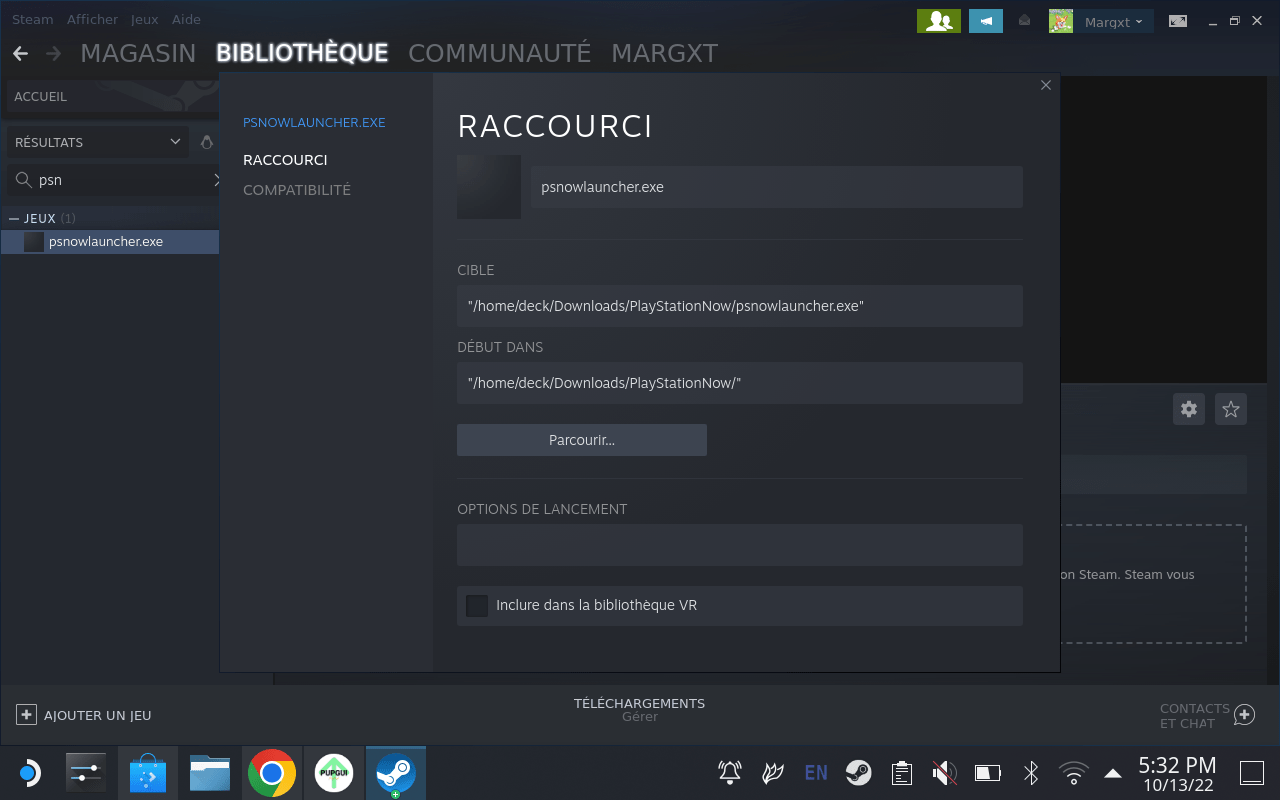1280x800 pixels.
Task: Click the Steam system tray icon
Action: [858, 773]
